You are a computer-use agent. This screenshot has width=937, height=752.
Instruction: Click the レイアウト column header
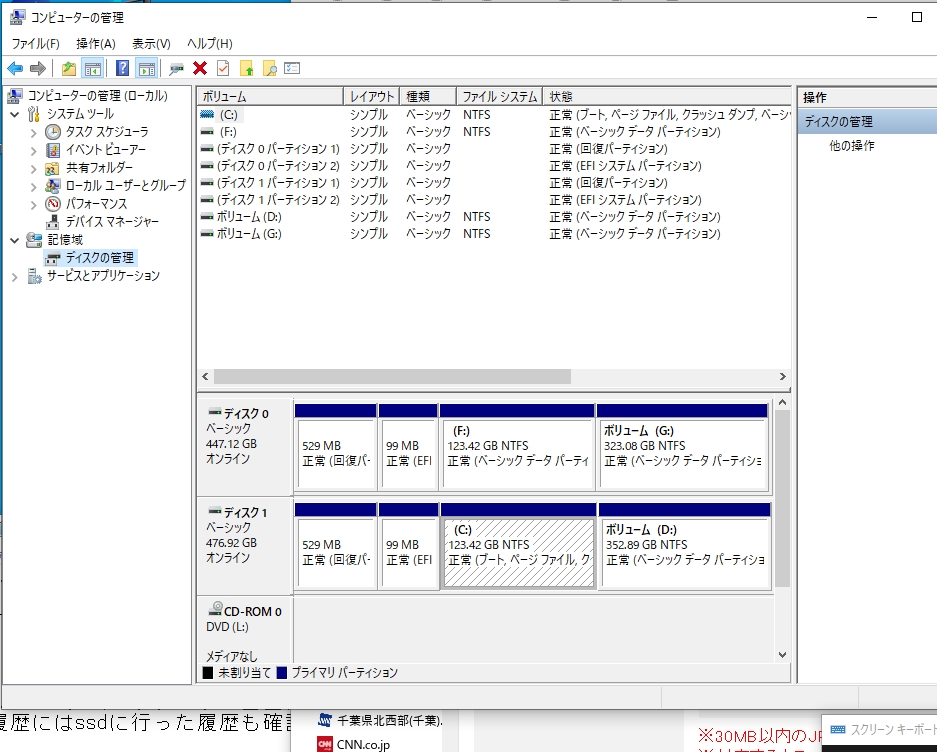click(372, 96)
